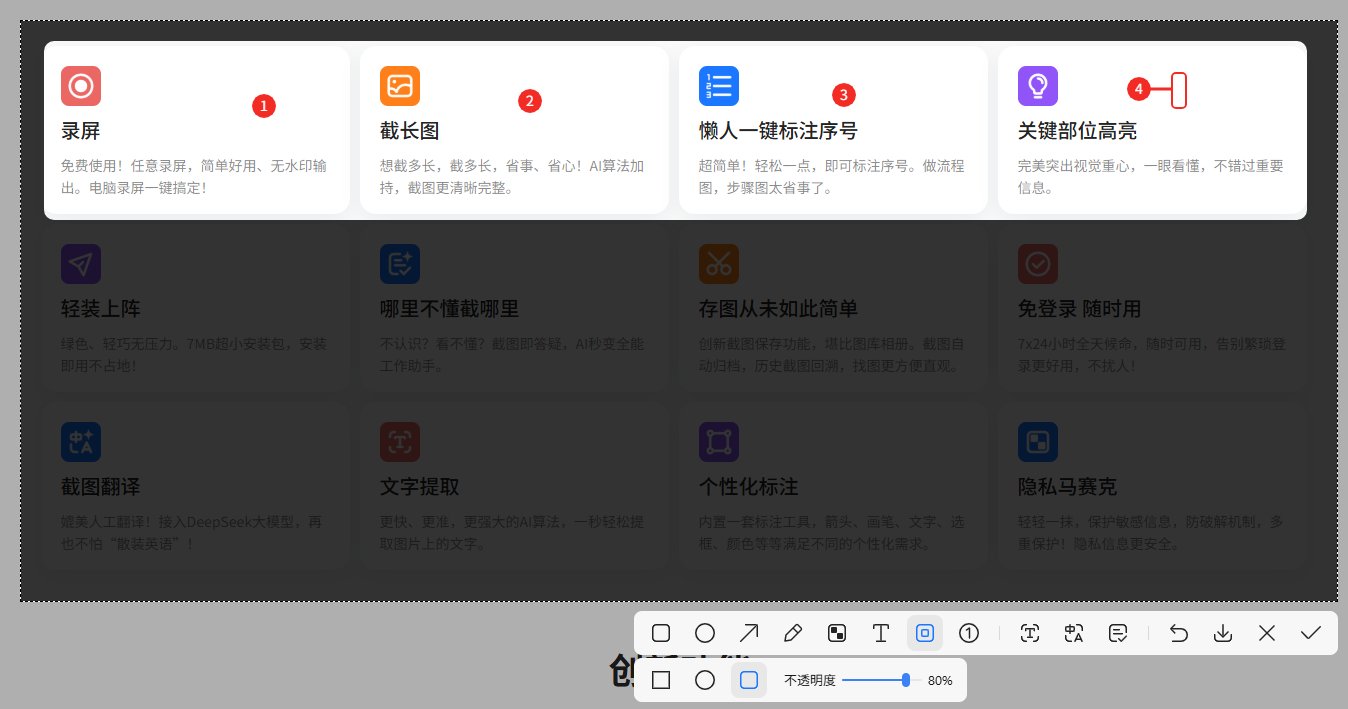The image size is (1348, 709).
Task: Click the 免登录 随时用 title
Action: [x=1079, y=309]
